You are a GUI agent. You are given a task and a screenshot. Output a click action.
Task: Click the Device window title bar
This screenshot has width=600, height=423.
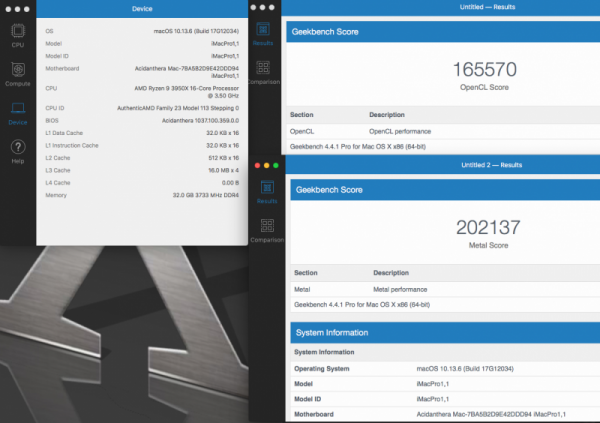click(x=142, y=9)
